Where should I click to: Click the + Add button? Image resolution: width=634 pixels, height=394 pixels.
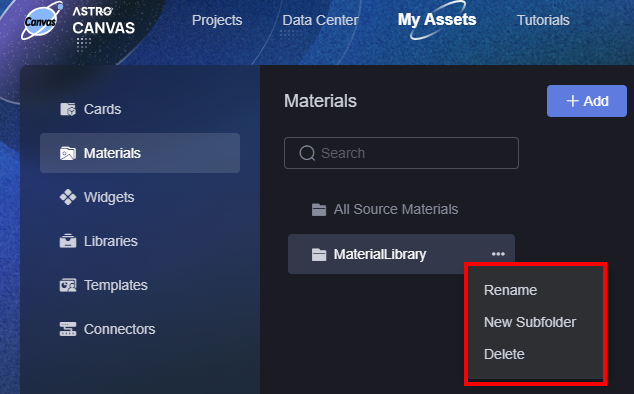(587, 101)
